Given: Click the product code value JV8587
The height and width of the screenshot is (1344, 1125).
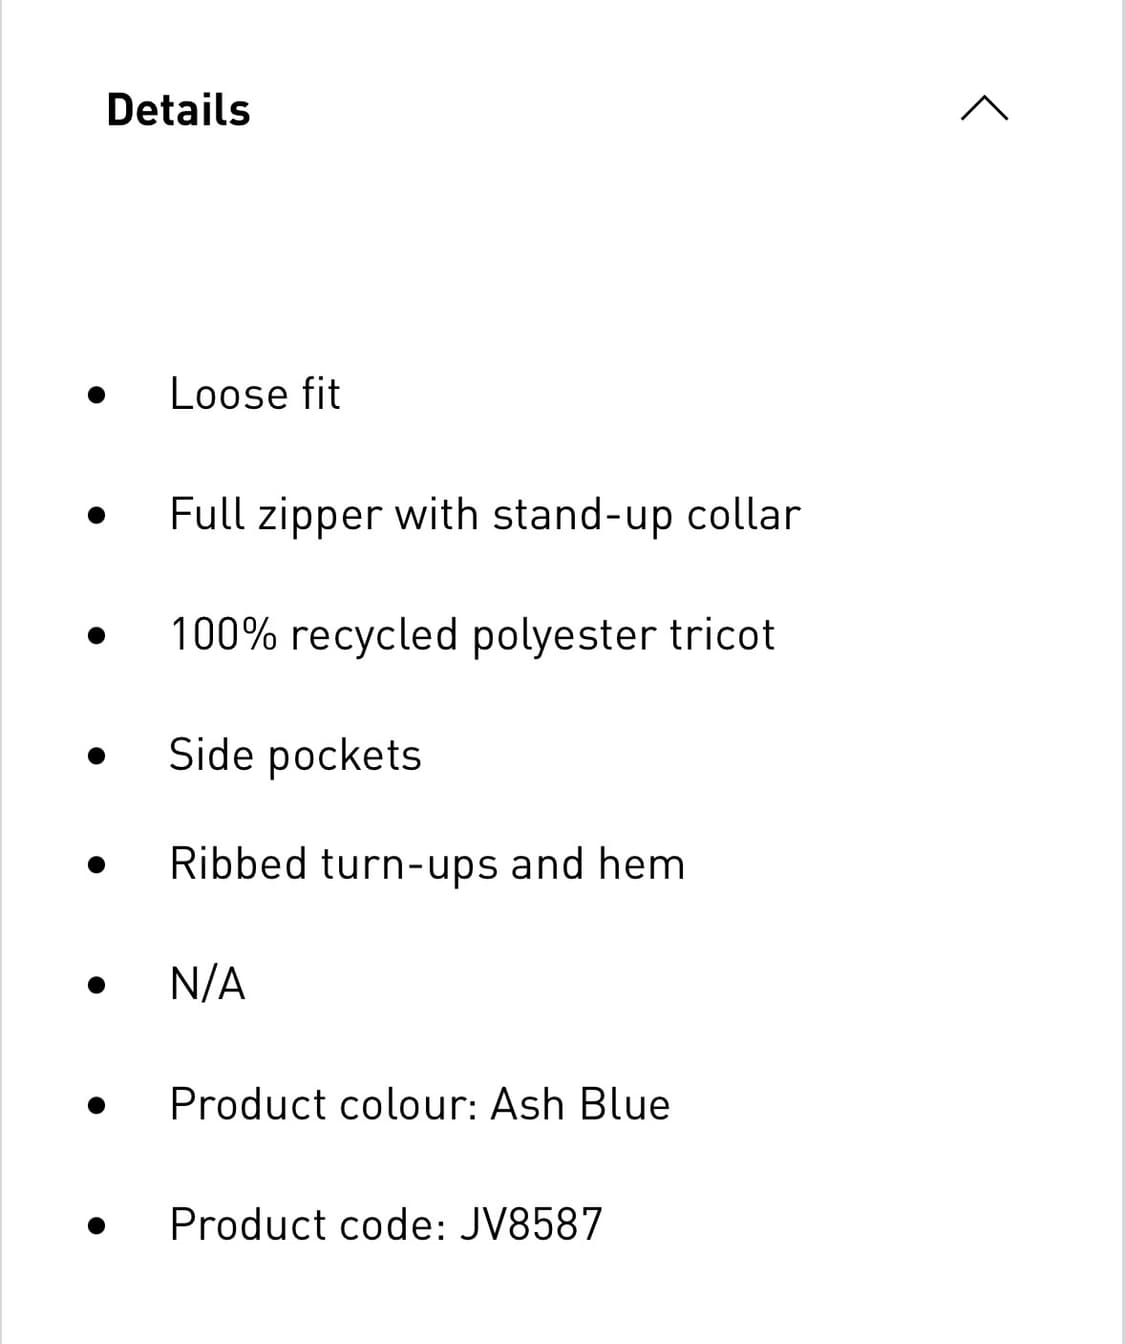Looking at the screenshot, I should [531, 1225].
